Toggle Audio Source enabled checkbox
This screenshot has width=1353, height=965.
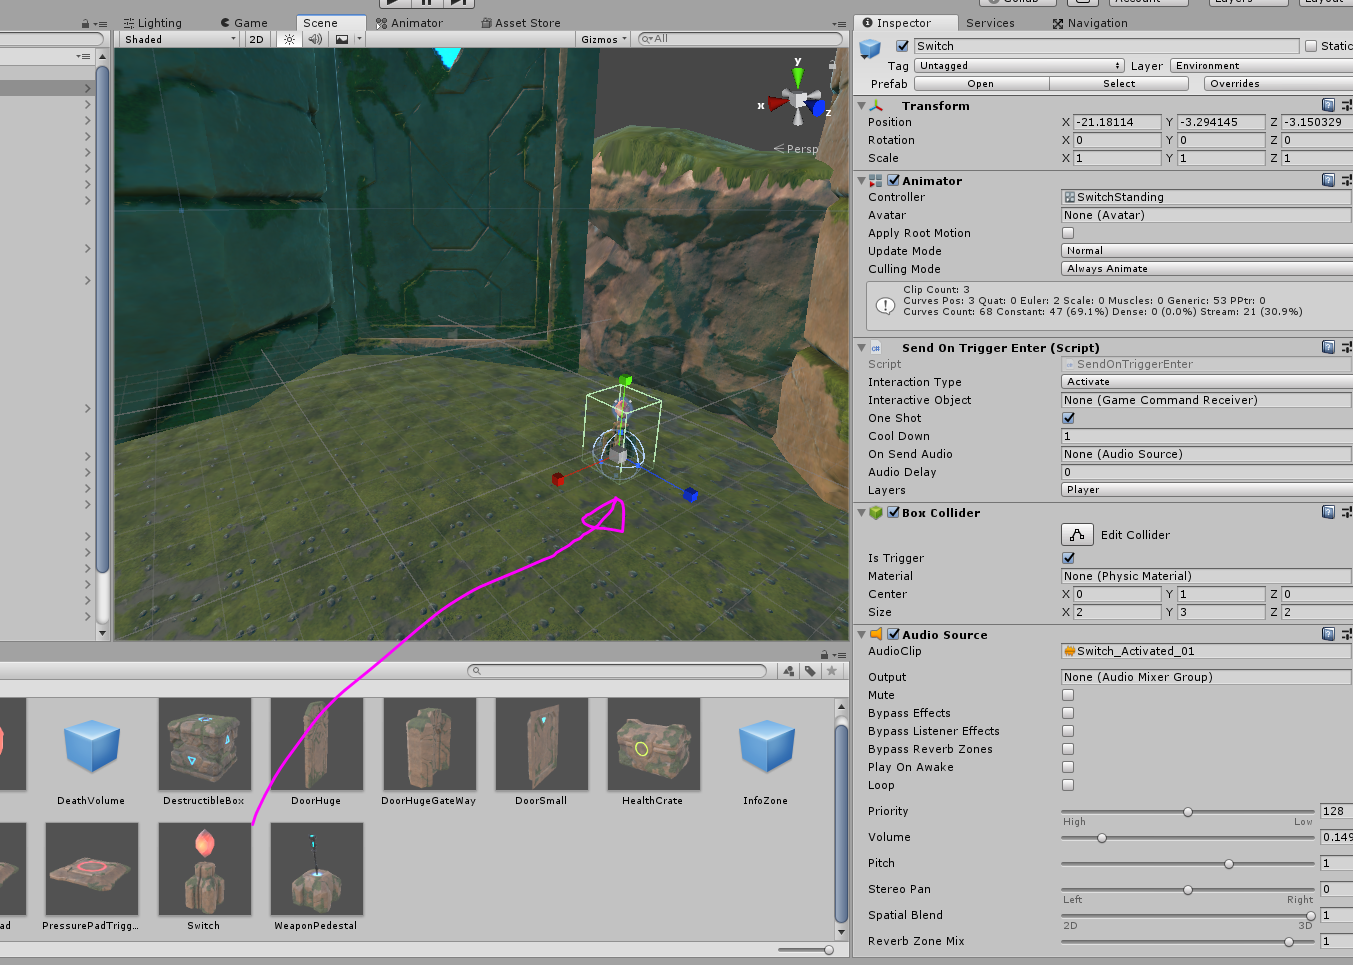pos(893,634)
